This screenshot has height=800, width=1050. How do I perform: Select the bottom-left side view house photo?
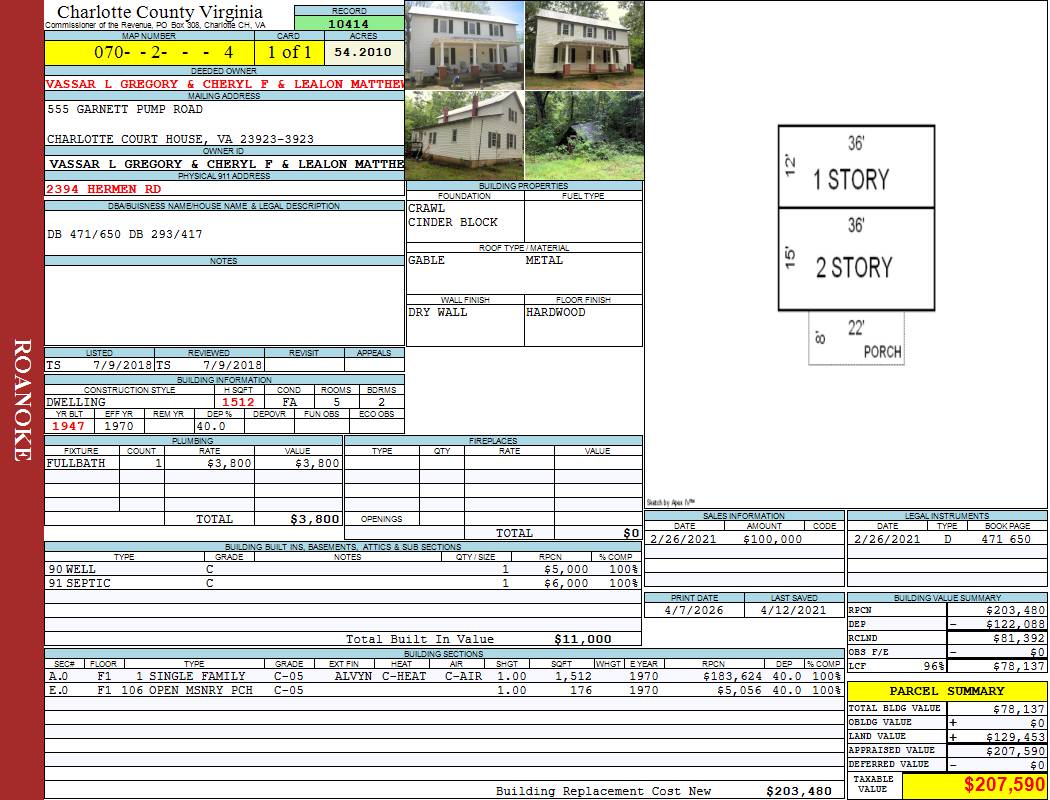[464, 135]
